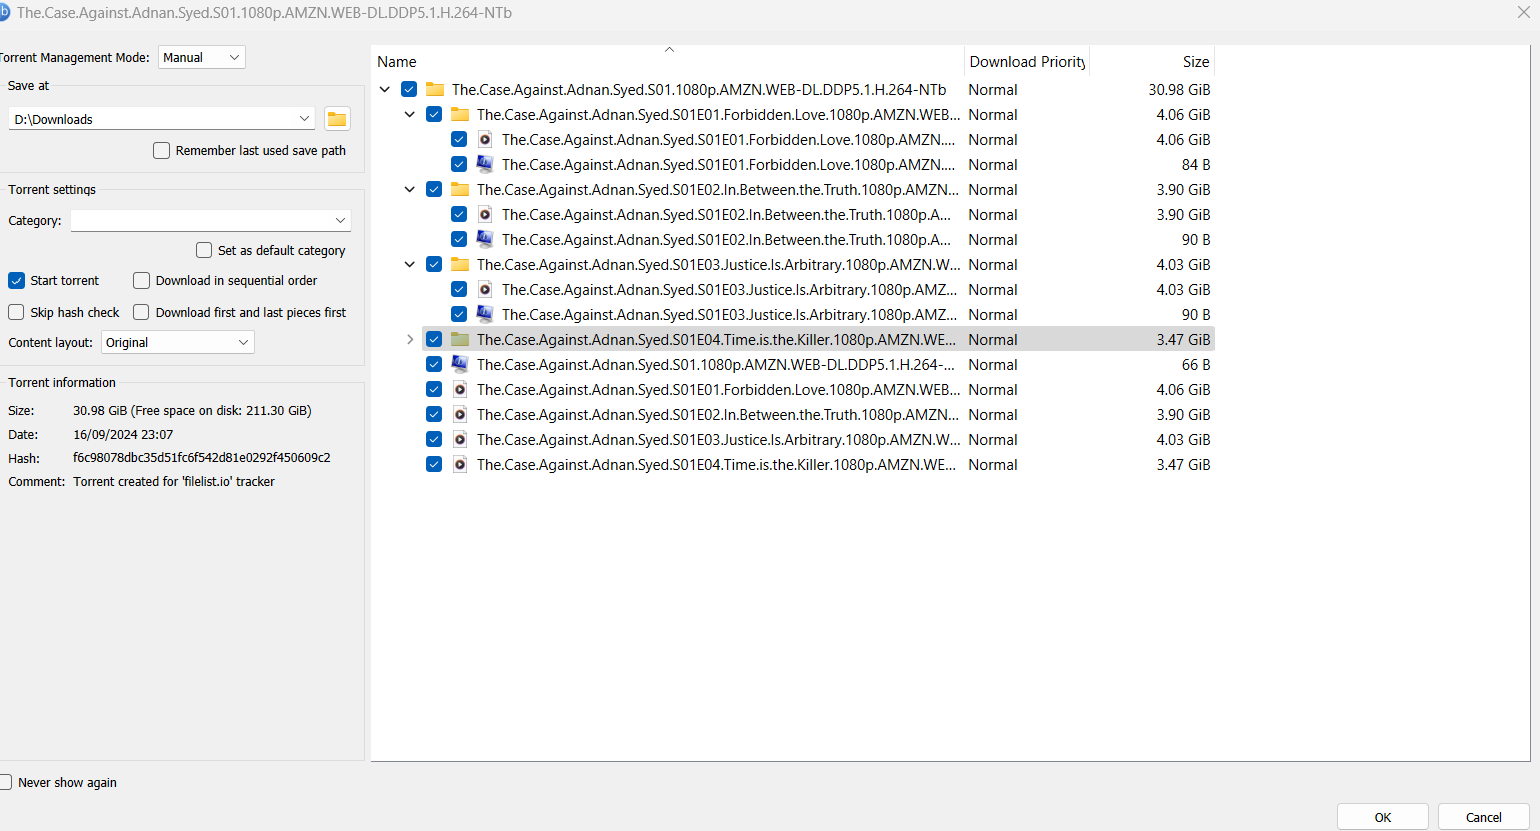Click the highlighted S01E04 Time.is.the.Killer folder icon

click(x=460, y=340)
